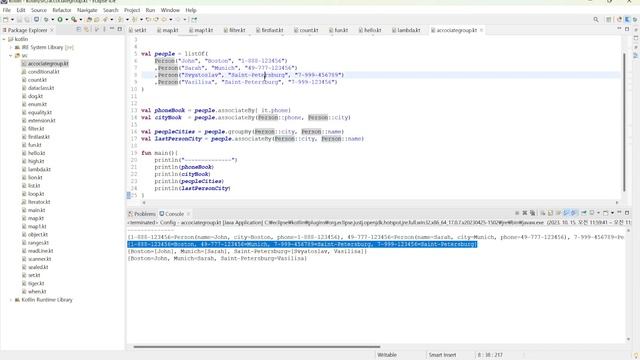Click Pin Console icon
The height and width of the screenshot is (360, 640).
pos(584,213)
